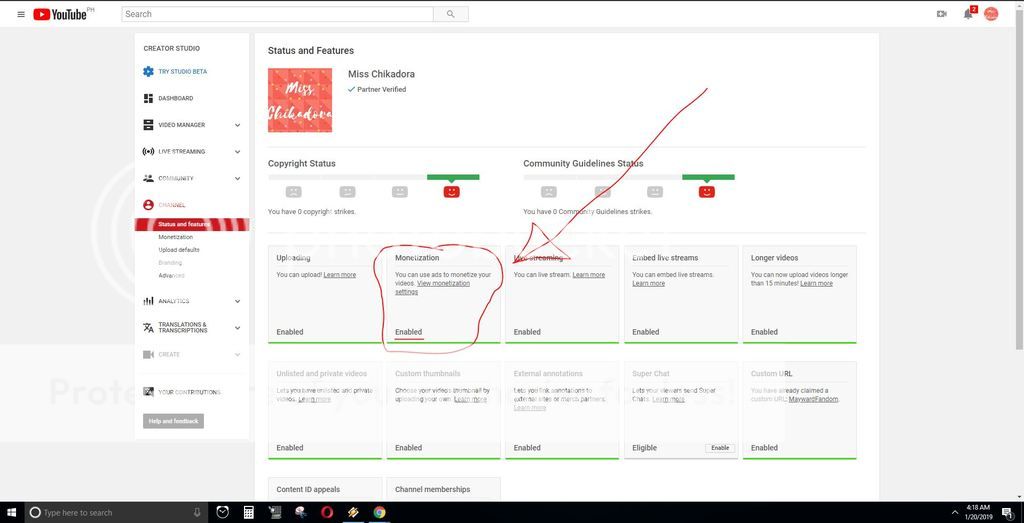Click inside the YouTube search field
The width and height of the screenshot is (1024, 523).
point(277,14)
